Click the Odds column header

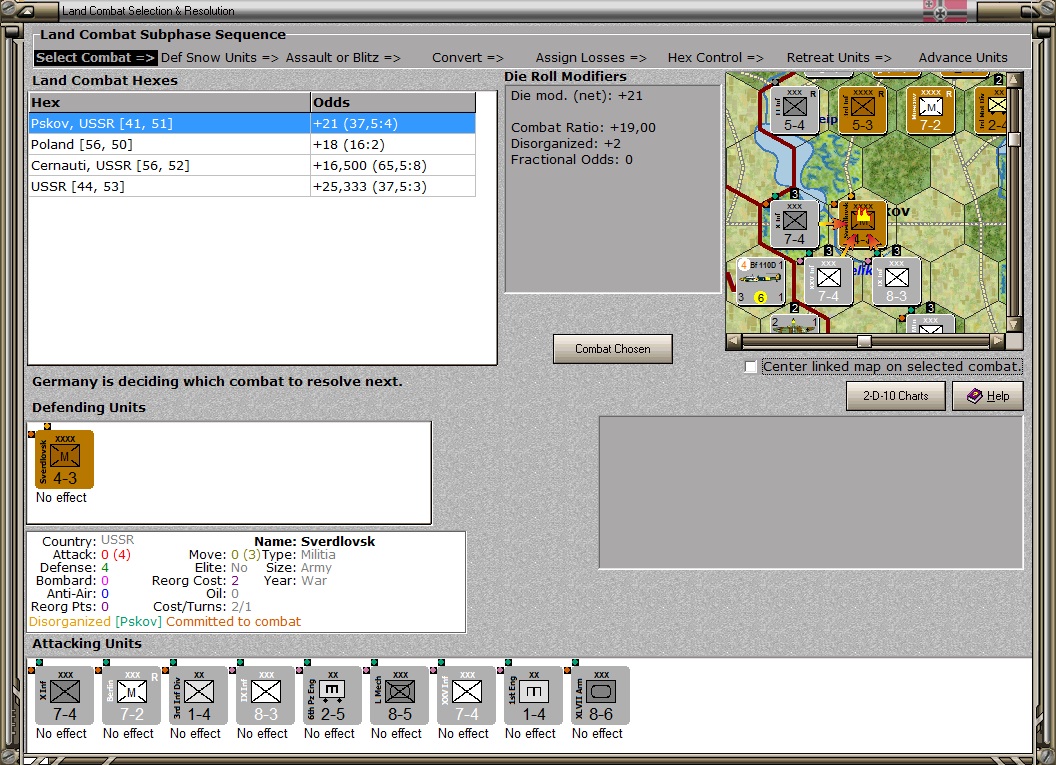click(393, 102)
